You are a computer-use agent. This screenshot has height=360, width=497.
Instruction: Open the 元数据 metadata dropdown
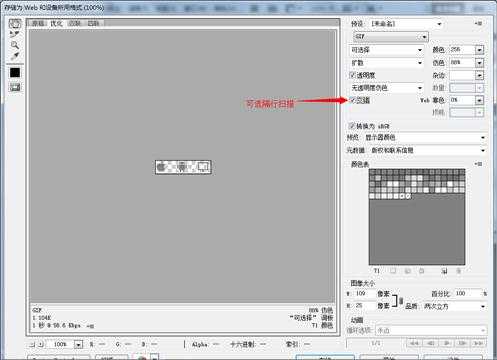tap(427, 150)
